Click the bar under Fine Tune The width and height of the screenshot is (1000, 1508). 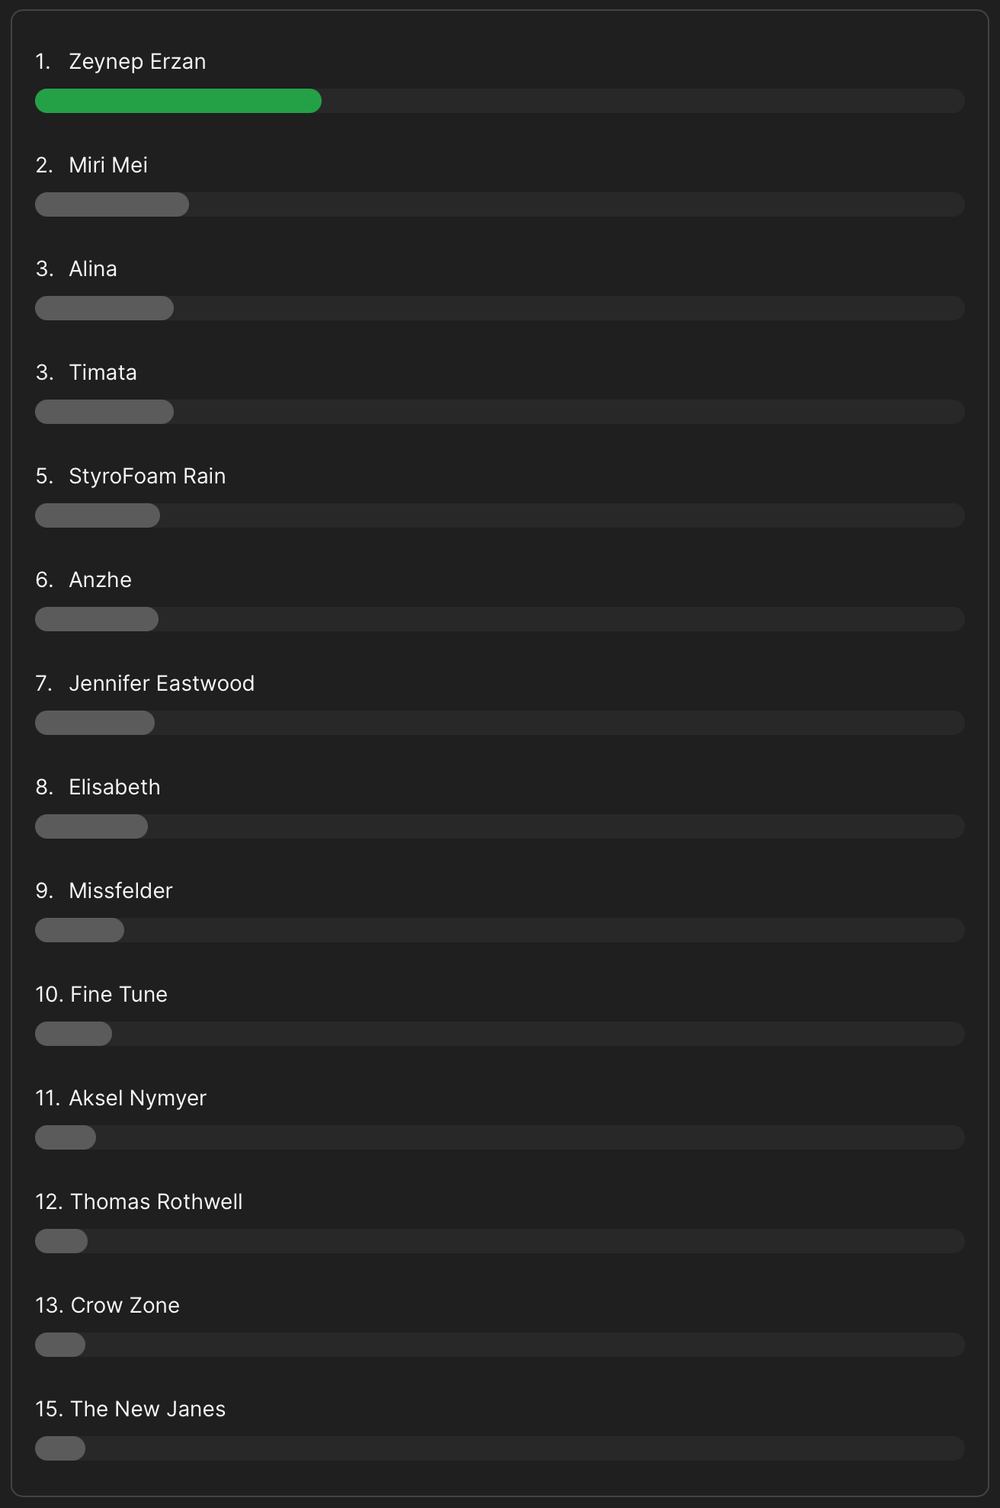click(x=73, y=1034)
